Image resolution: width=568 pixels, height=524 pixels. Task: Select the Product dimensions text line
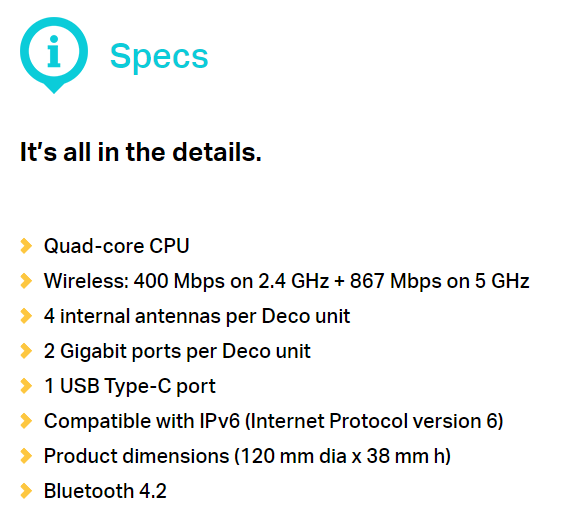click(x=247, y=456)
